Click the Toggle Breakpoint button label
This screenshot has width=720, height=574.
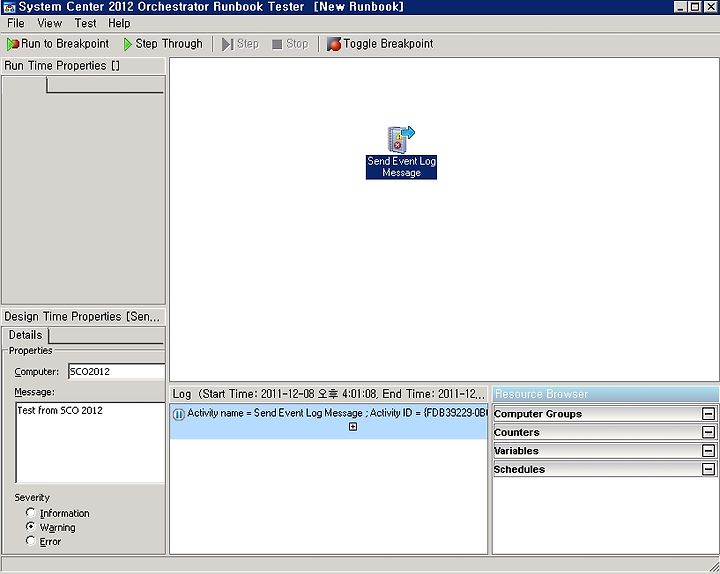[388, 44]
